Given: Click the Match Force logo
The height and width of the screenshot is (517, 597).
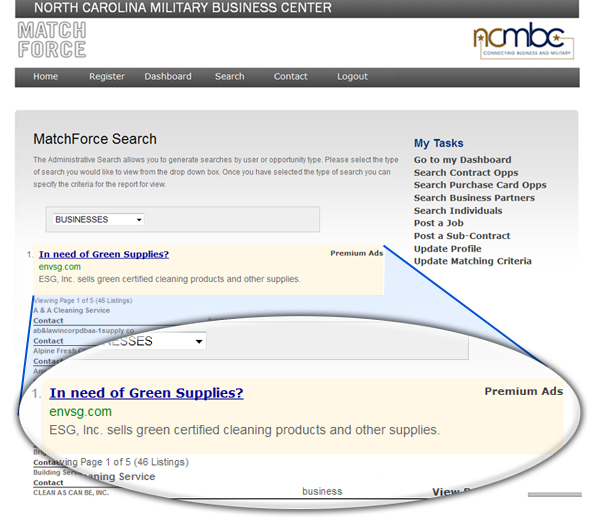Looking at the screenshot, I should click(x=52, y=40).
